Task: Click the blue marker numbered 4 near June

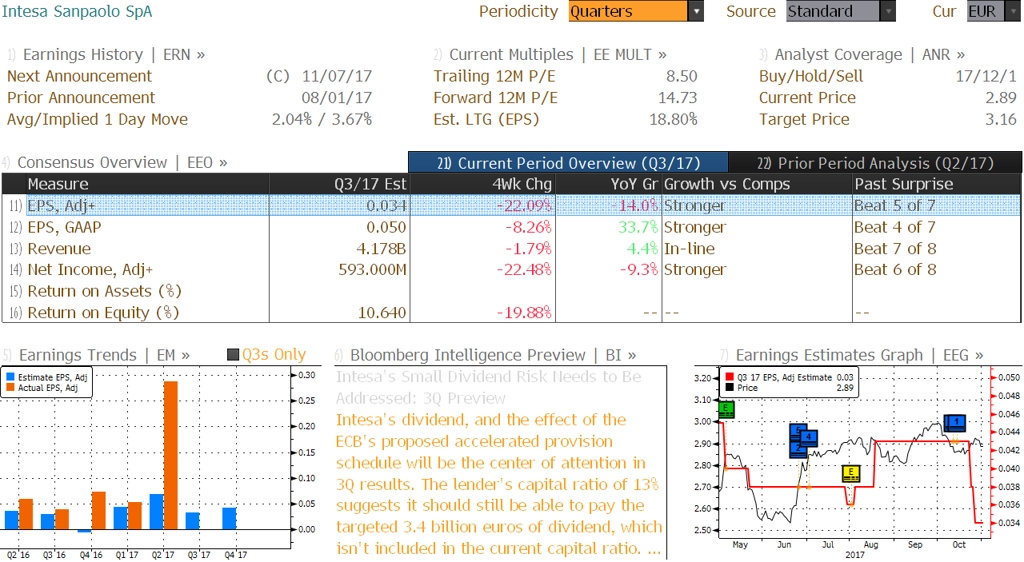Action: 808,436
